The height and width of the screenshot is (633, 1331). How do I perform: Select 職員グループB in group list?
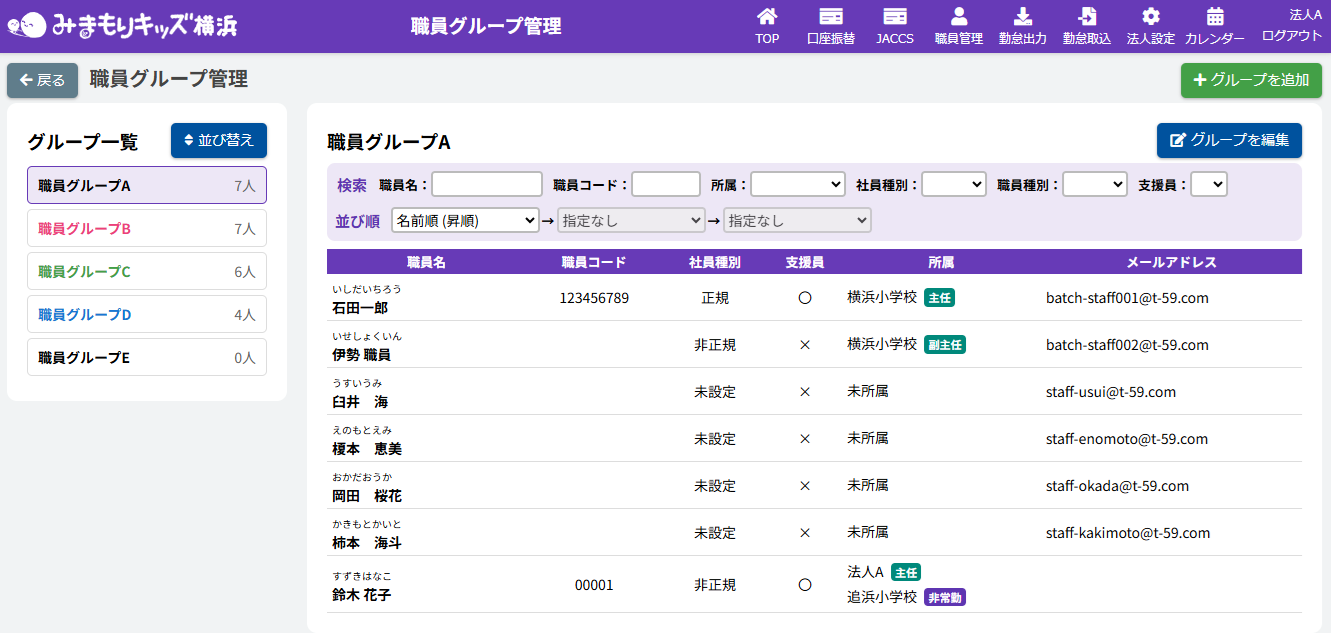click(x=147, y=228)
